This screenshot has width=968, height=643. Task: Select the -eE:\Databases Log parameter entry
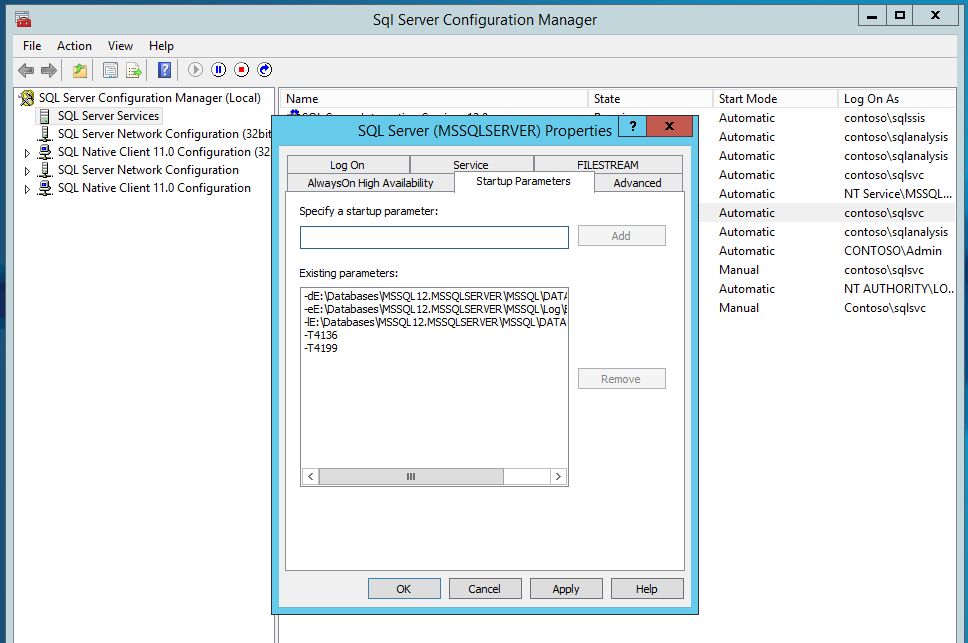(x=435, y=309)
